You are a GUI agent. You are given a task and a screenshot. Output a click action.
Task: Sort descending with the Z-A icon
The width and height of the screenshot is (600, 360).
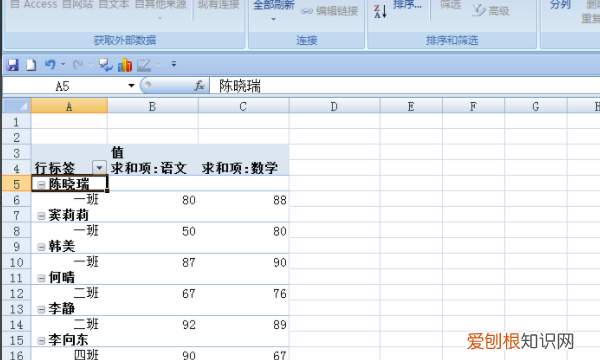[380, 11]
